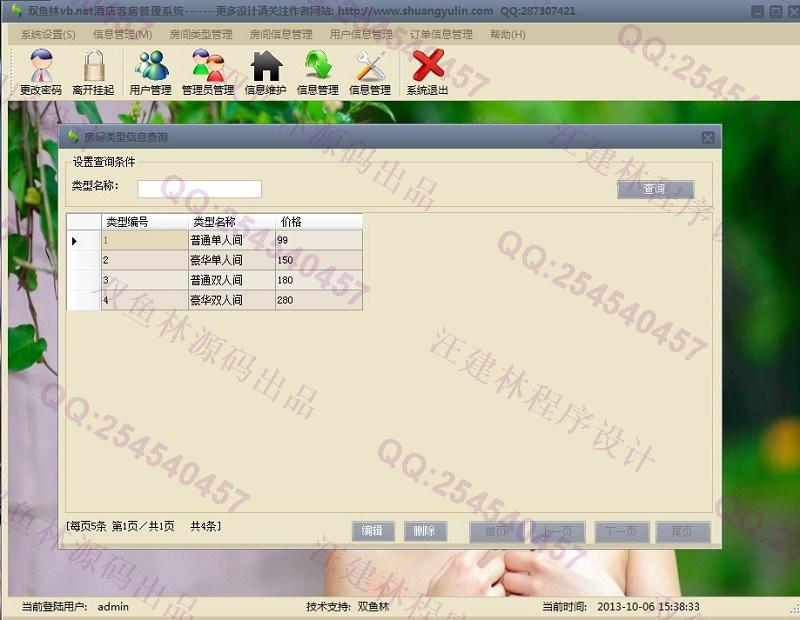
Task: Open the 帮助(H) menu
Action: [508, 35]
